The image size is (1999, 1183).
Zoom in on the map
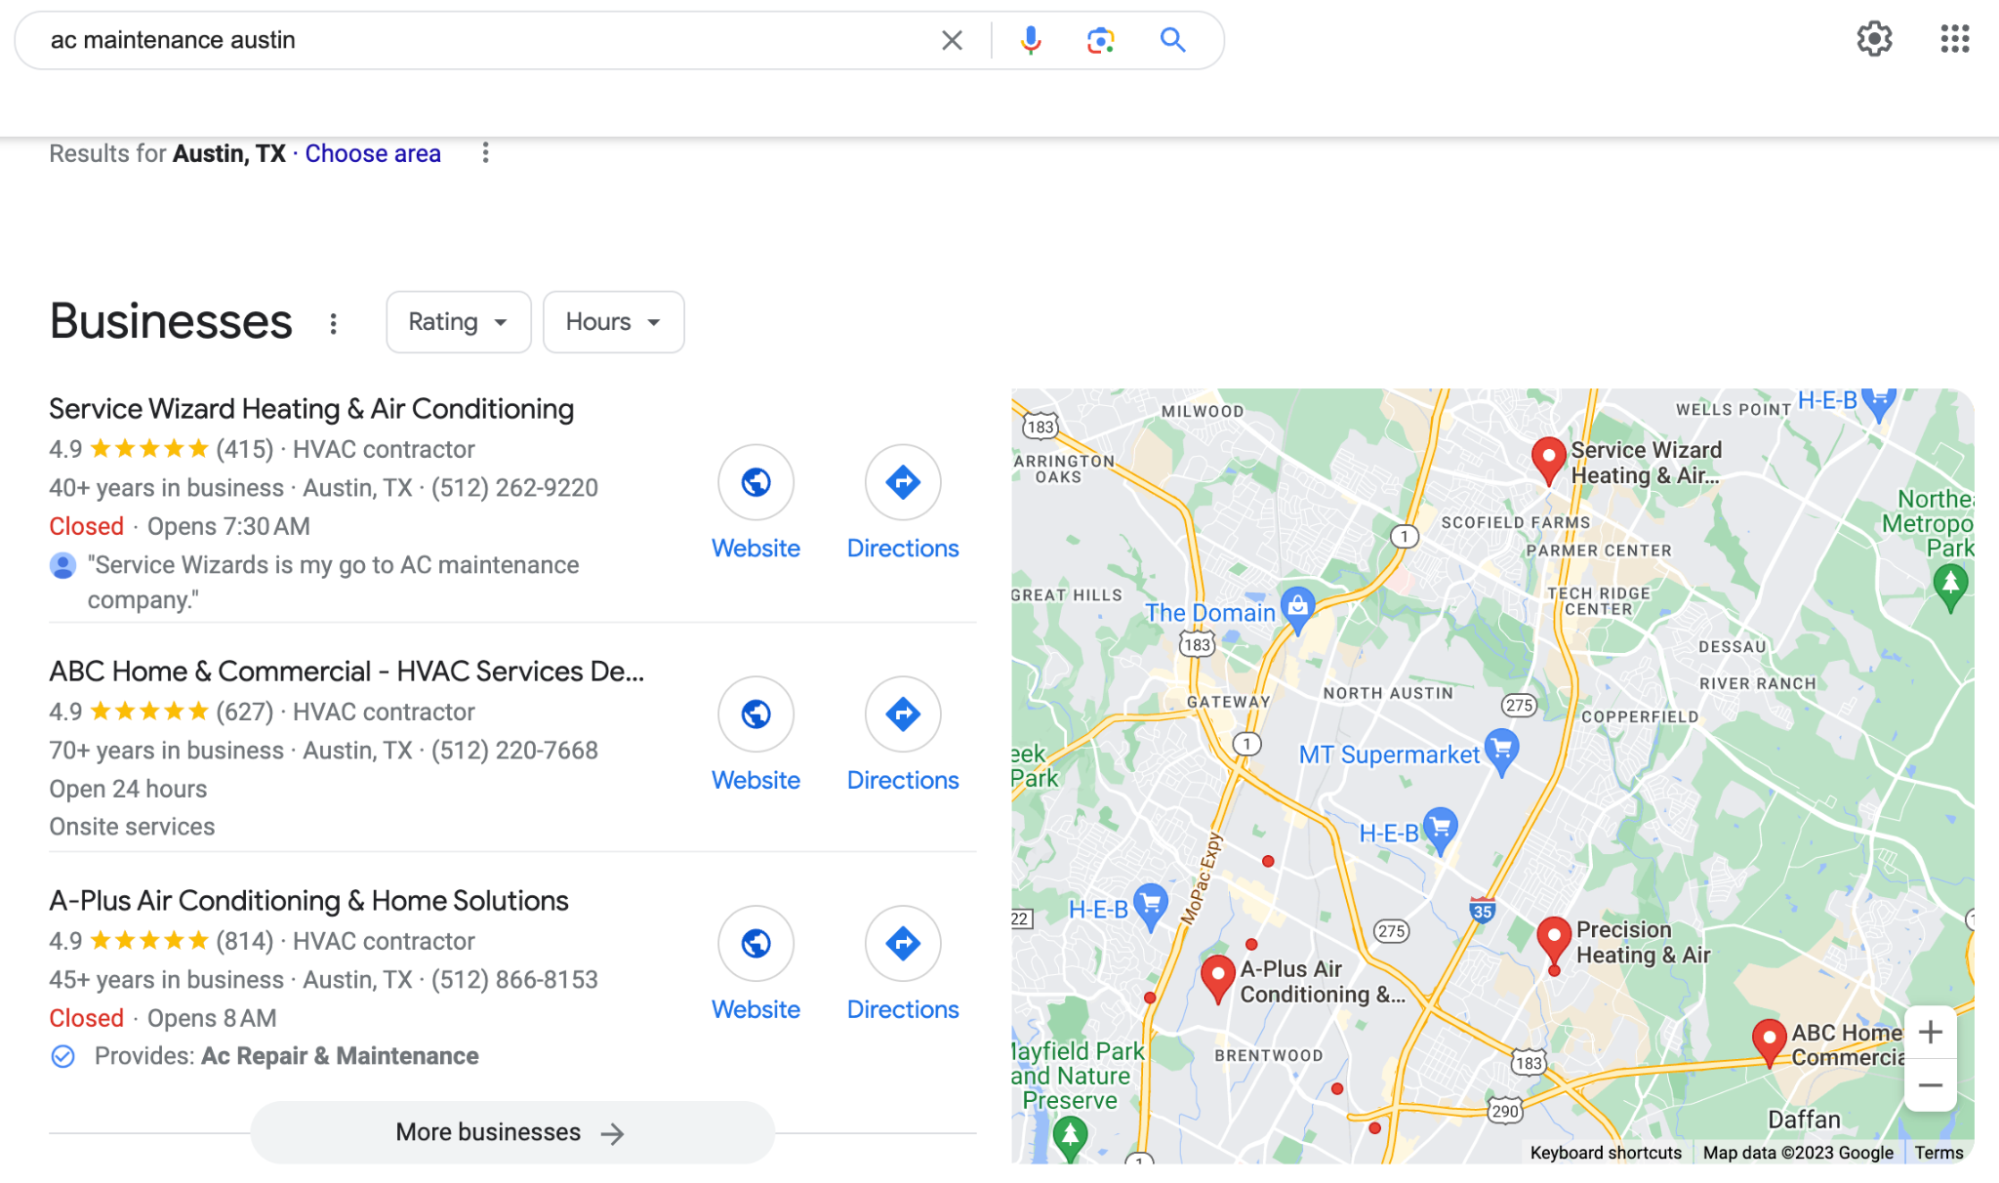pos(1930,1032)
